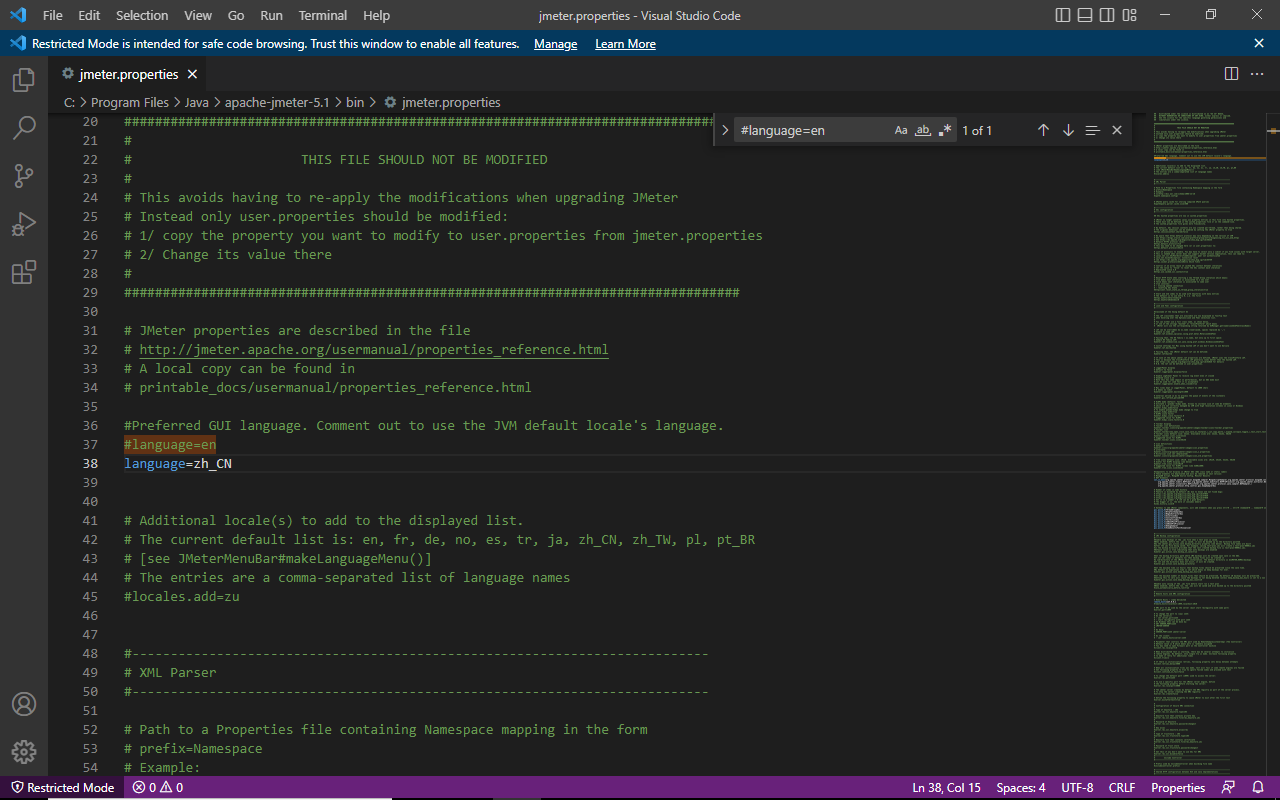Click Restricted Mode status bar item
The height and width of the screenshot is (800, 1280).
click(x=62, y=788)
